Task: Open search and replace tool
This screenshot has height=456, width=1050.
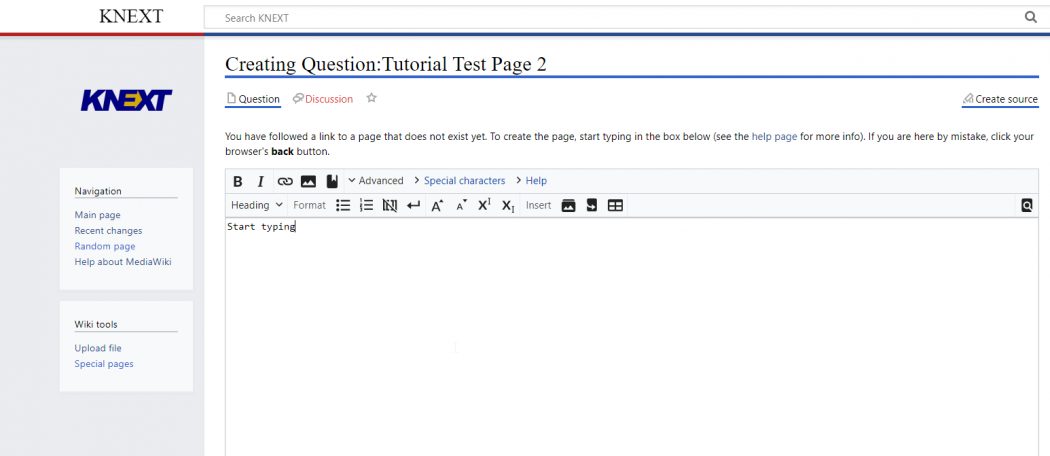Action: (1027, 205)
